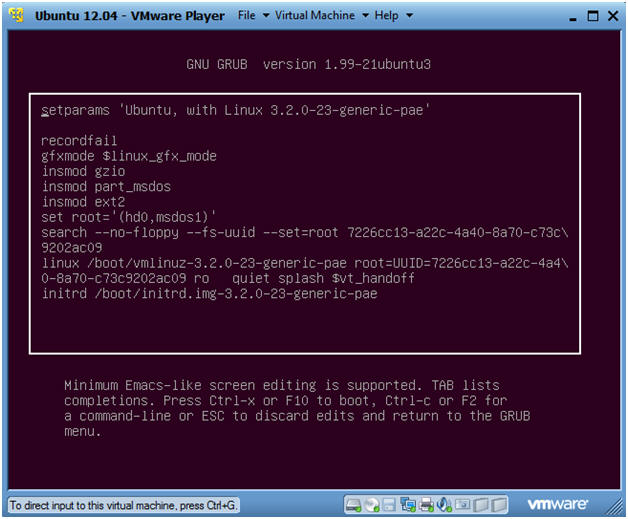Click the 'setparams' line in GRUB editor
The width and height of the screenshot is (628, 519).
click(236, 110)
